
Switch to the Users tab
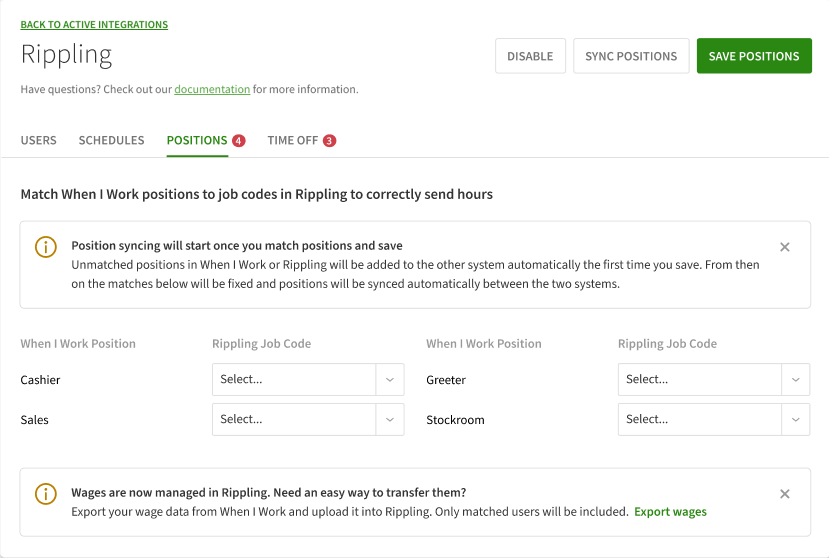[x=38, y=141]
